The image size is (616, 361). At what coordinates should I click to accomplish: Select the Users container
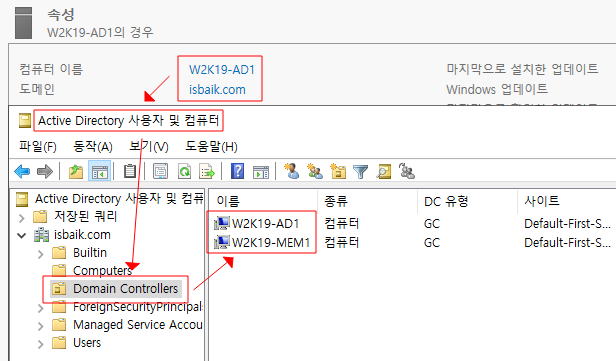click(87, 343)
